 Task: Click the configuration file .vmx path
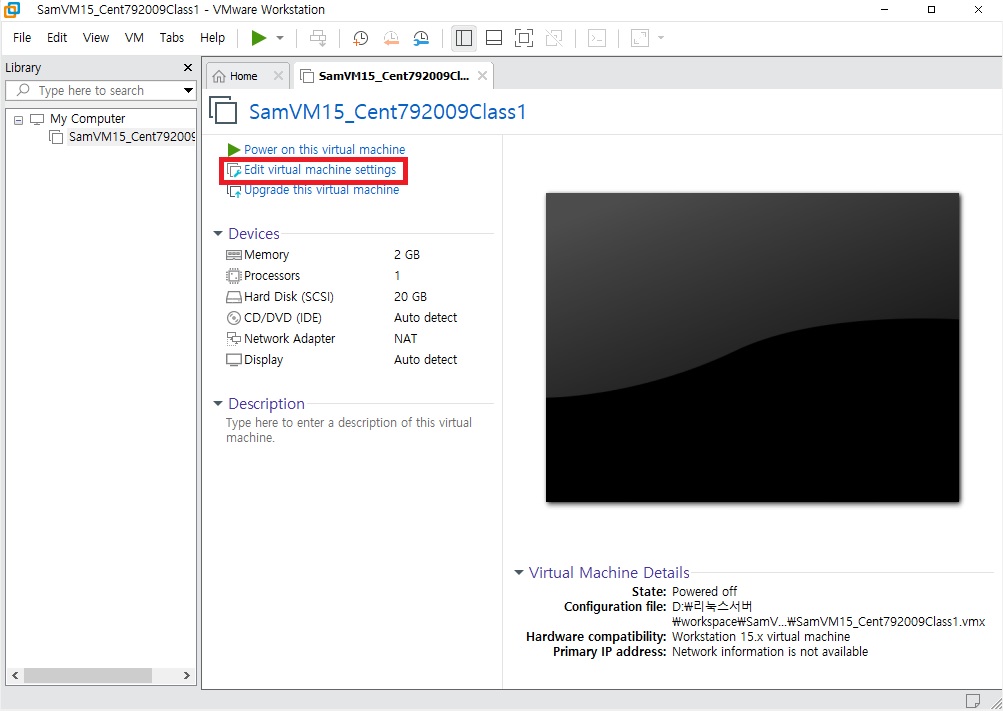(x=828, y=614)
